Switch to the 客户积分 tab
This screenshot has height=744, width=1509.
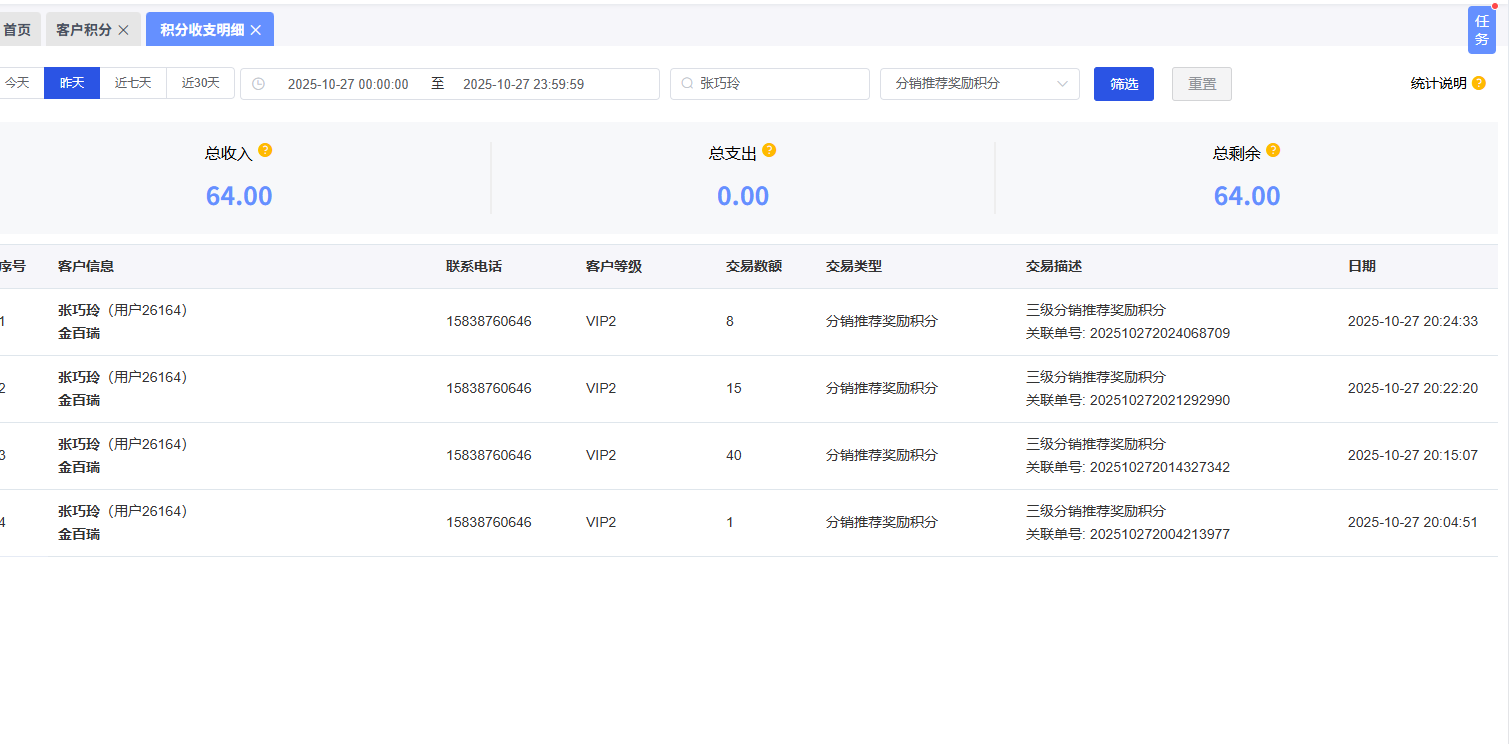click(84, 30)
